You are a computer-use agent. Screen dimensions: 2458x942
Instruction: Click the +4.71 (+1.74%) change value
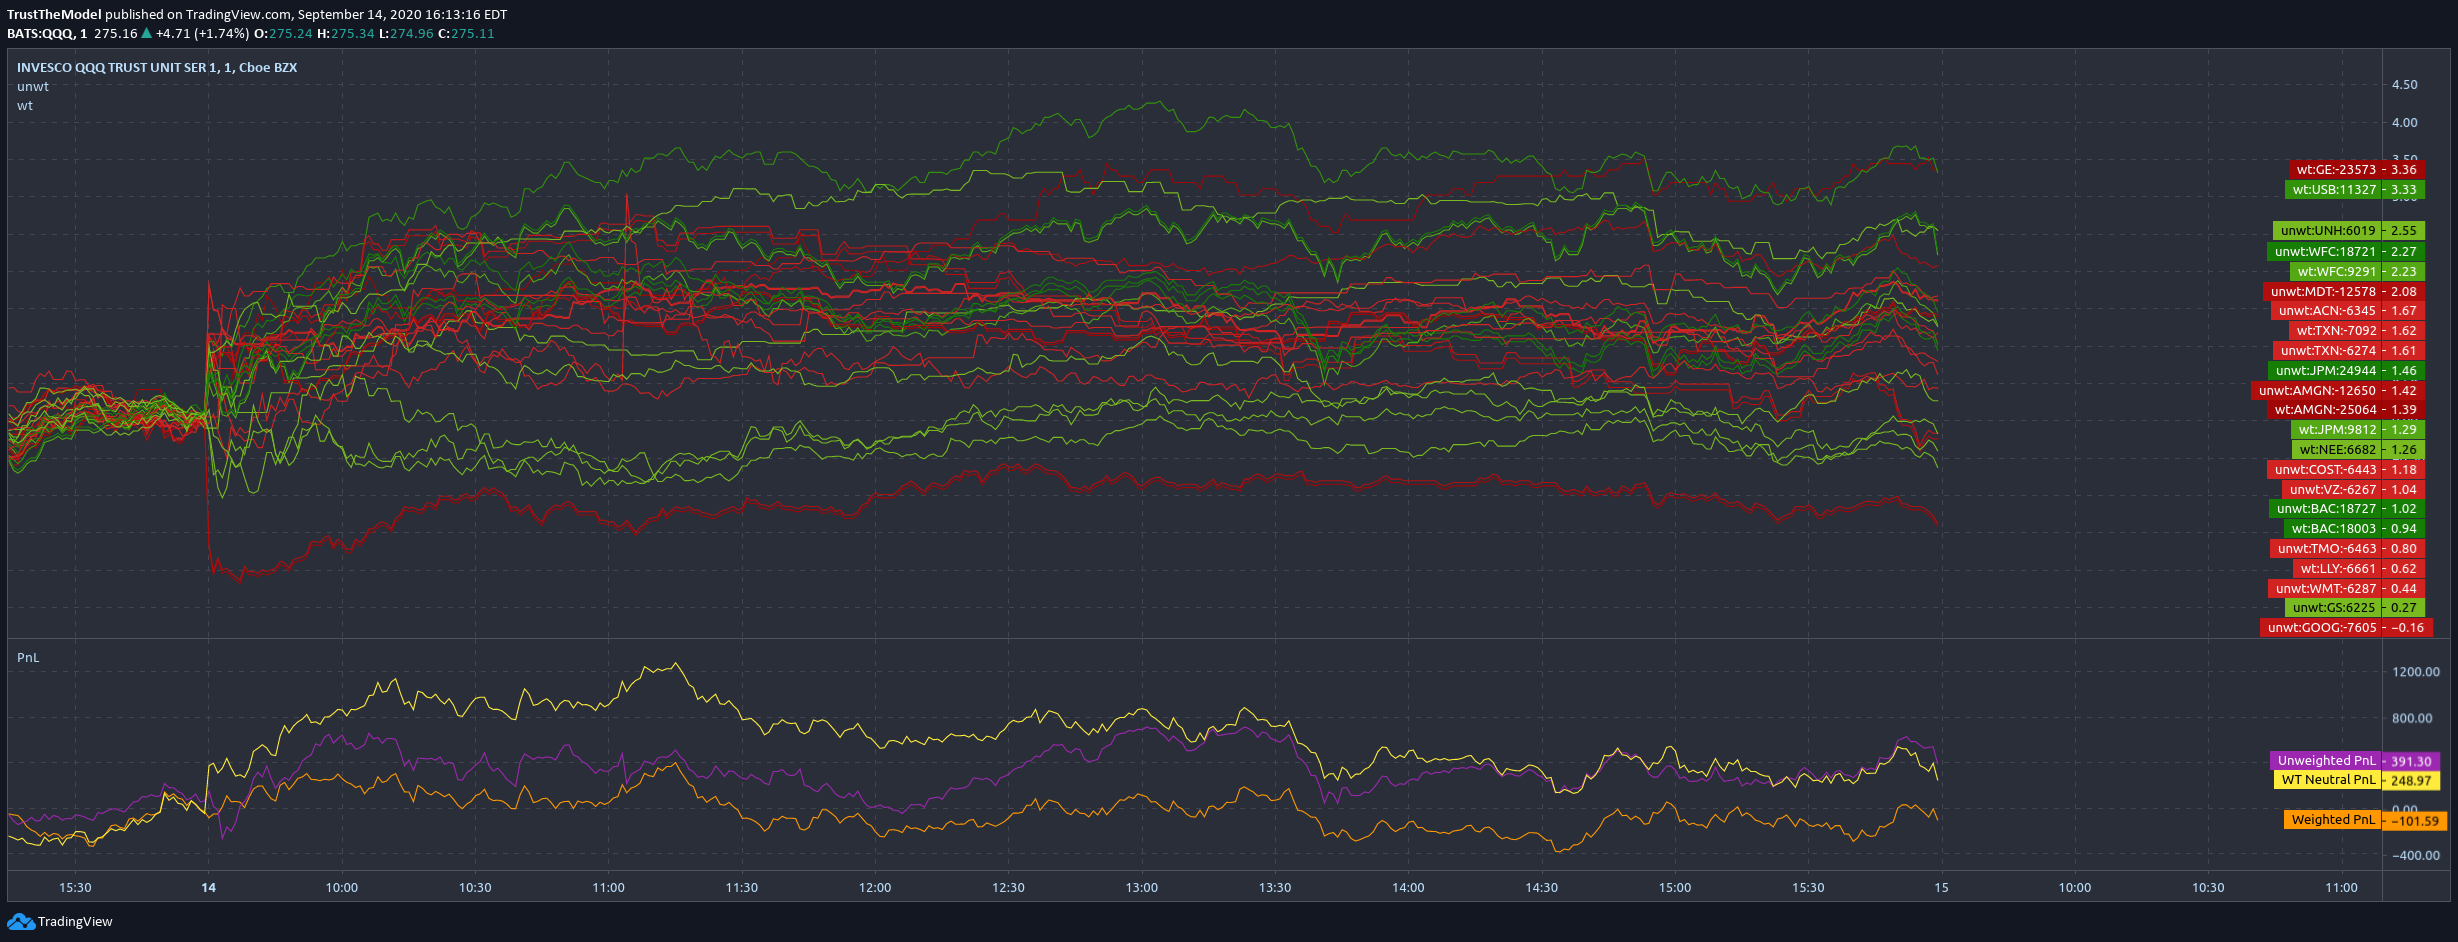203,33
